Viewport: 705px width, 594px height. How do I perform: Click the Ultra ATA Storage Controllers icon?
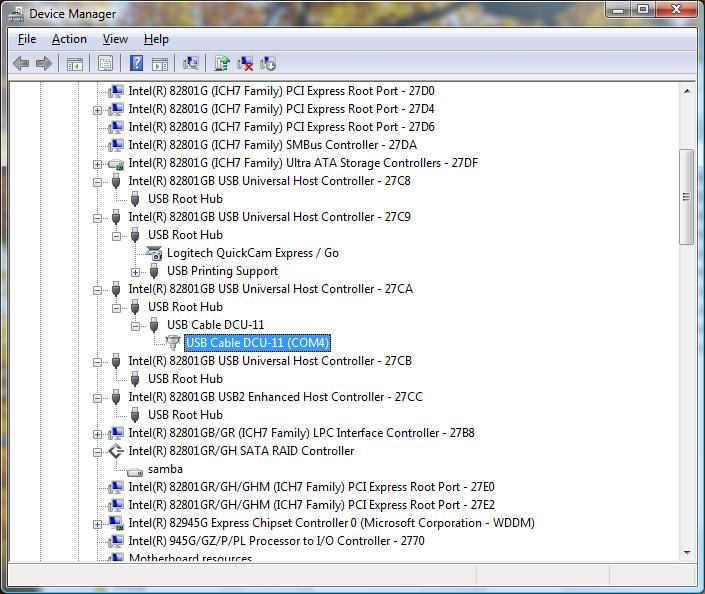click(x=116, y=164)
